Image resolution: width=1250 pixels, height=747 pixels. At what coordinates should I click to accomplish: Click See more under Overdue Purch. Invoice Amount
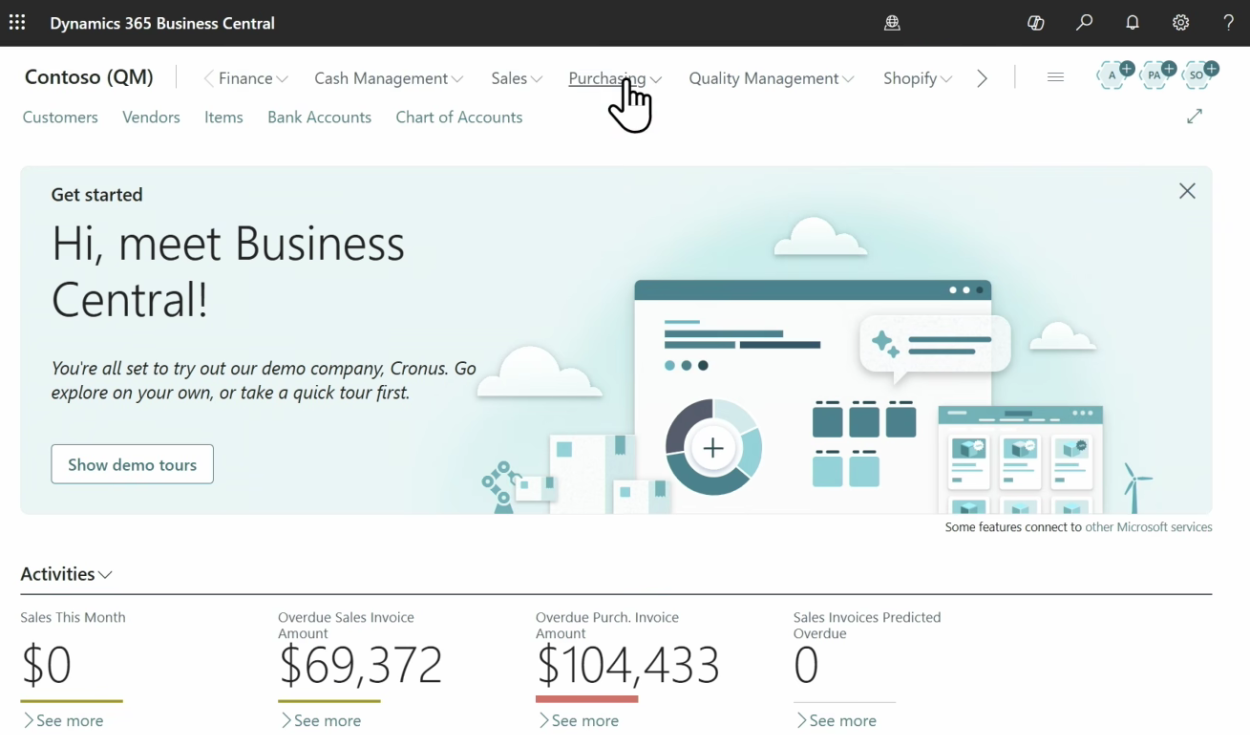click(x=578, y=720)
